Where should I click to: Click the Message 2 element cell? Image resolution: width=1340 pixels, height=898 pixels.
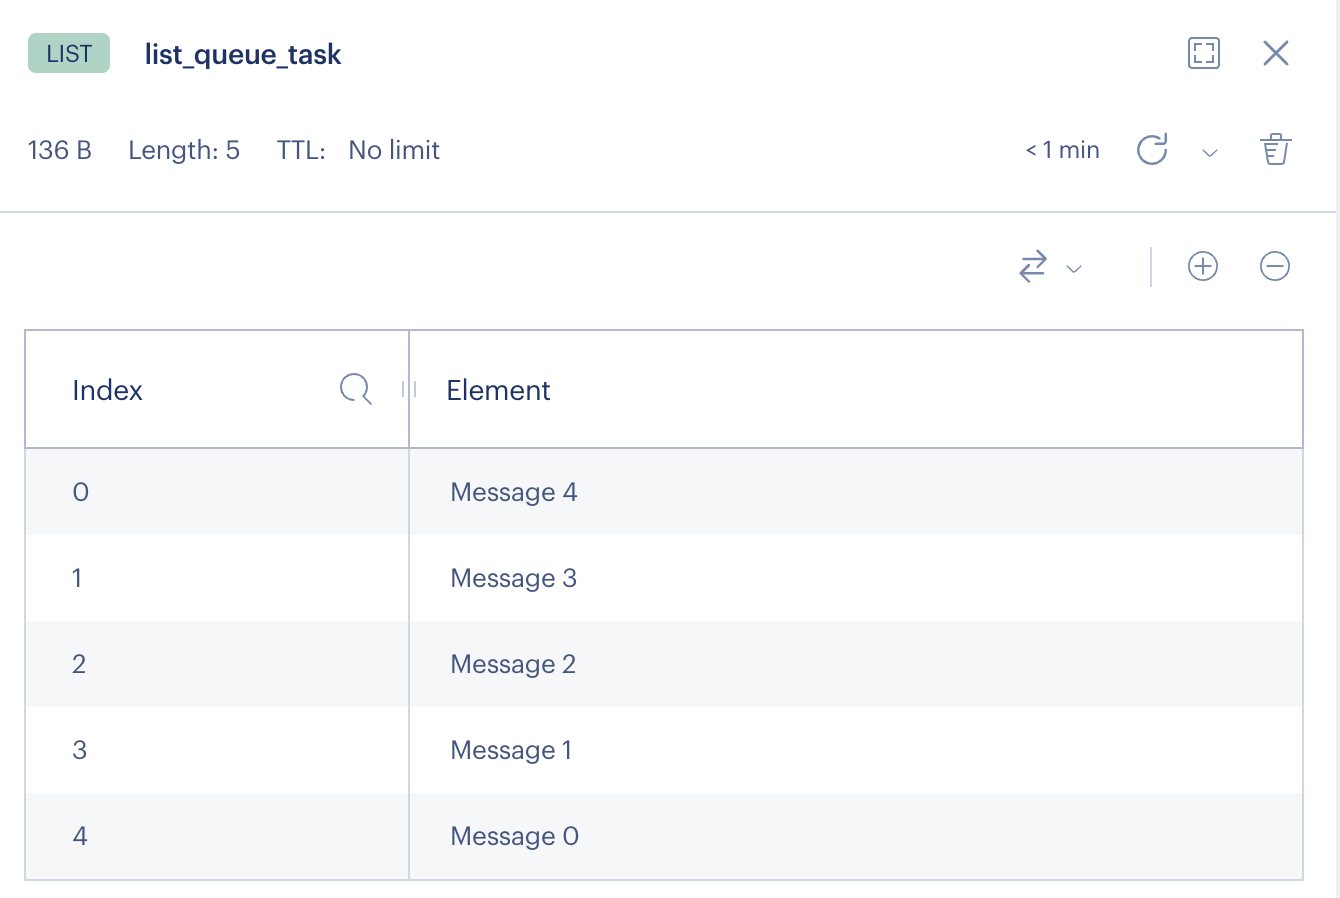pos(513,664)
